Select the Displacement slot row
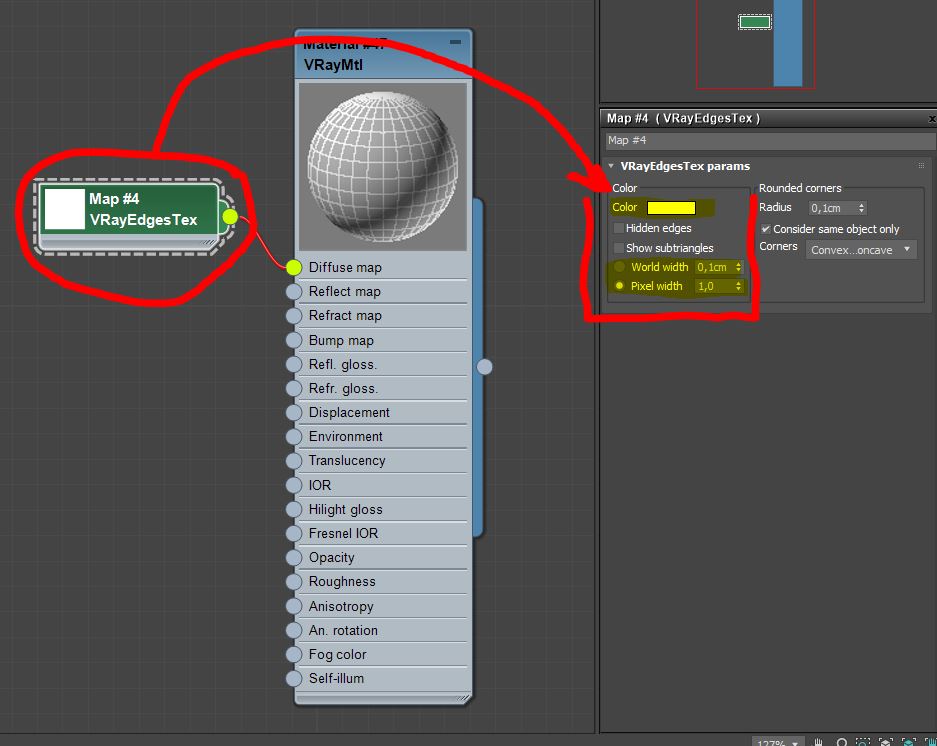This screenshot has width=937, height=746. coord(381,412)
